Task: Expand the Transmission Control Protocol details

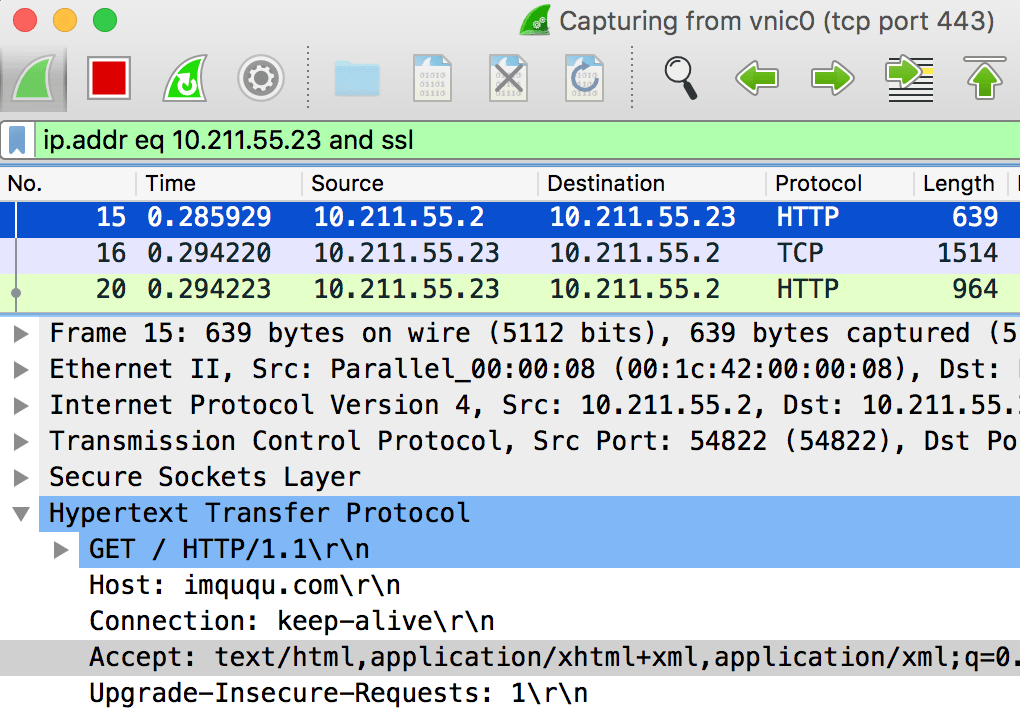Action: [x=21, y=441]
